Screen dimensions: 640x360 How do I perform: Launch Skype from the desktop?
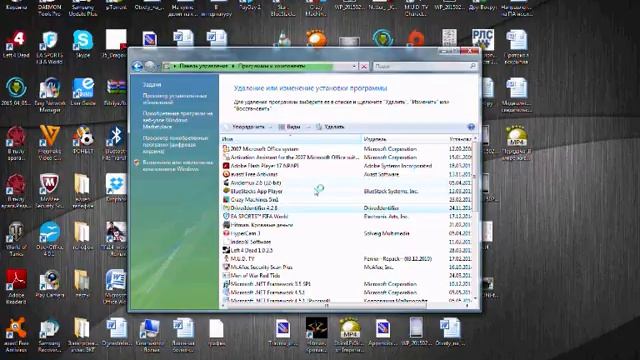(83, 44)
